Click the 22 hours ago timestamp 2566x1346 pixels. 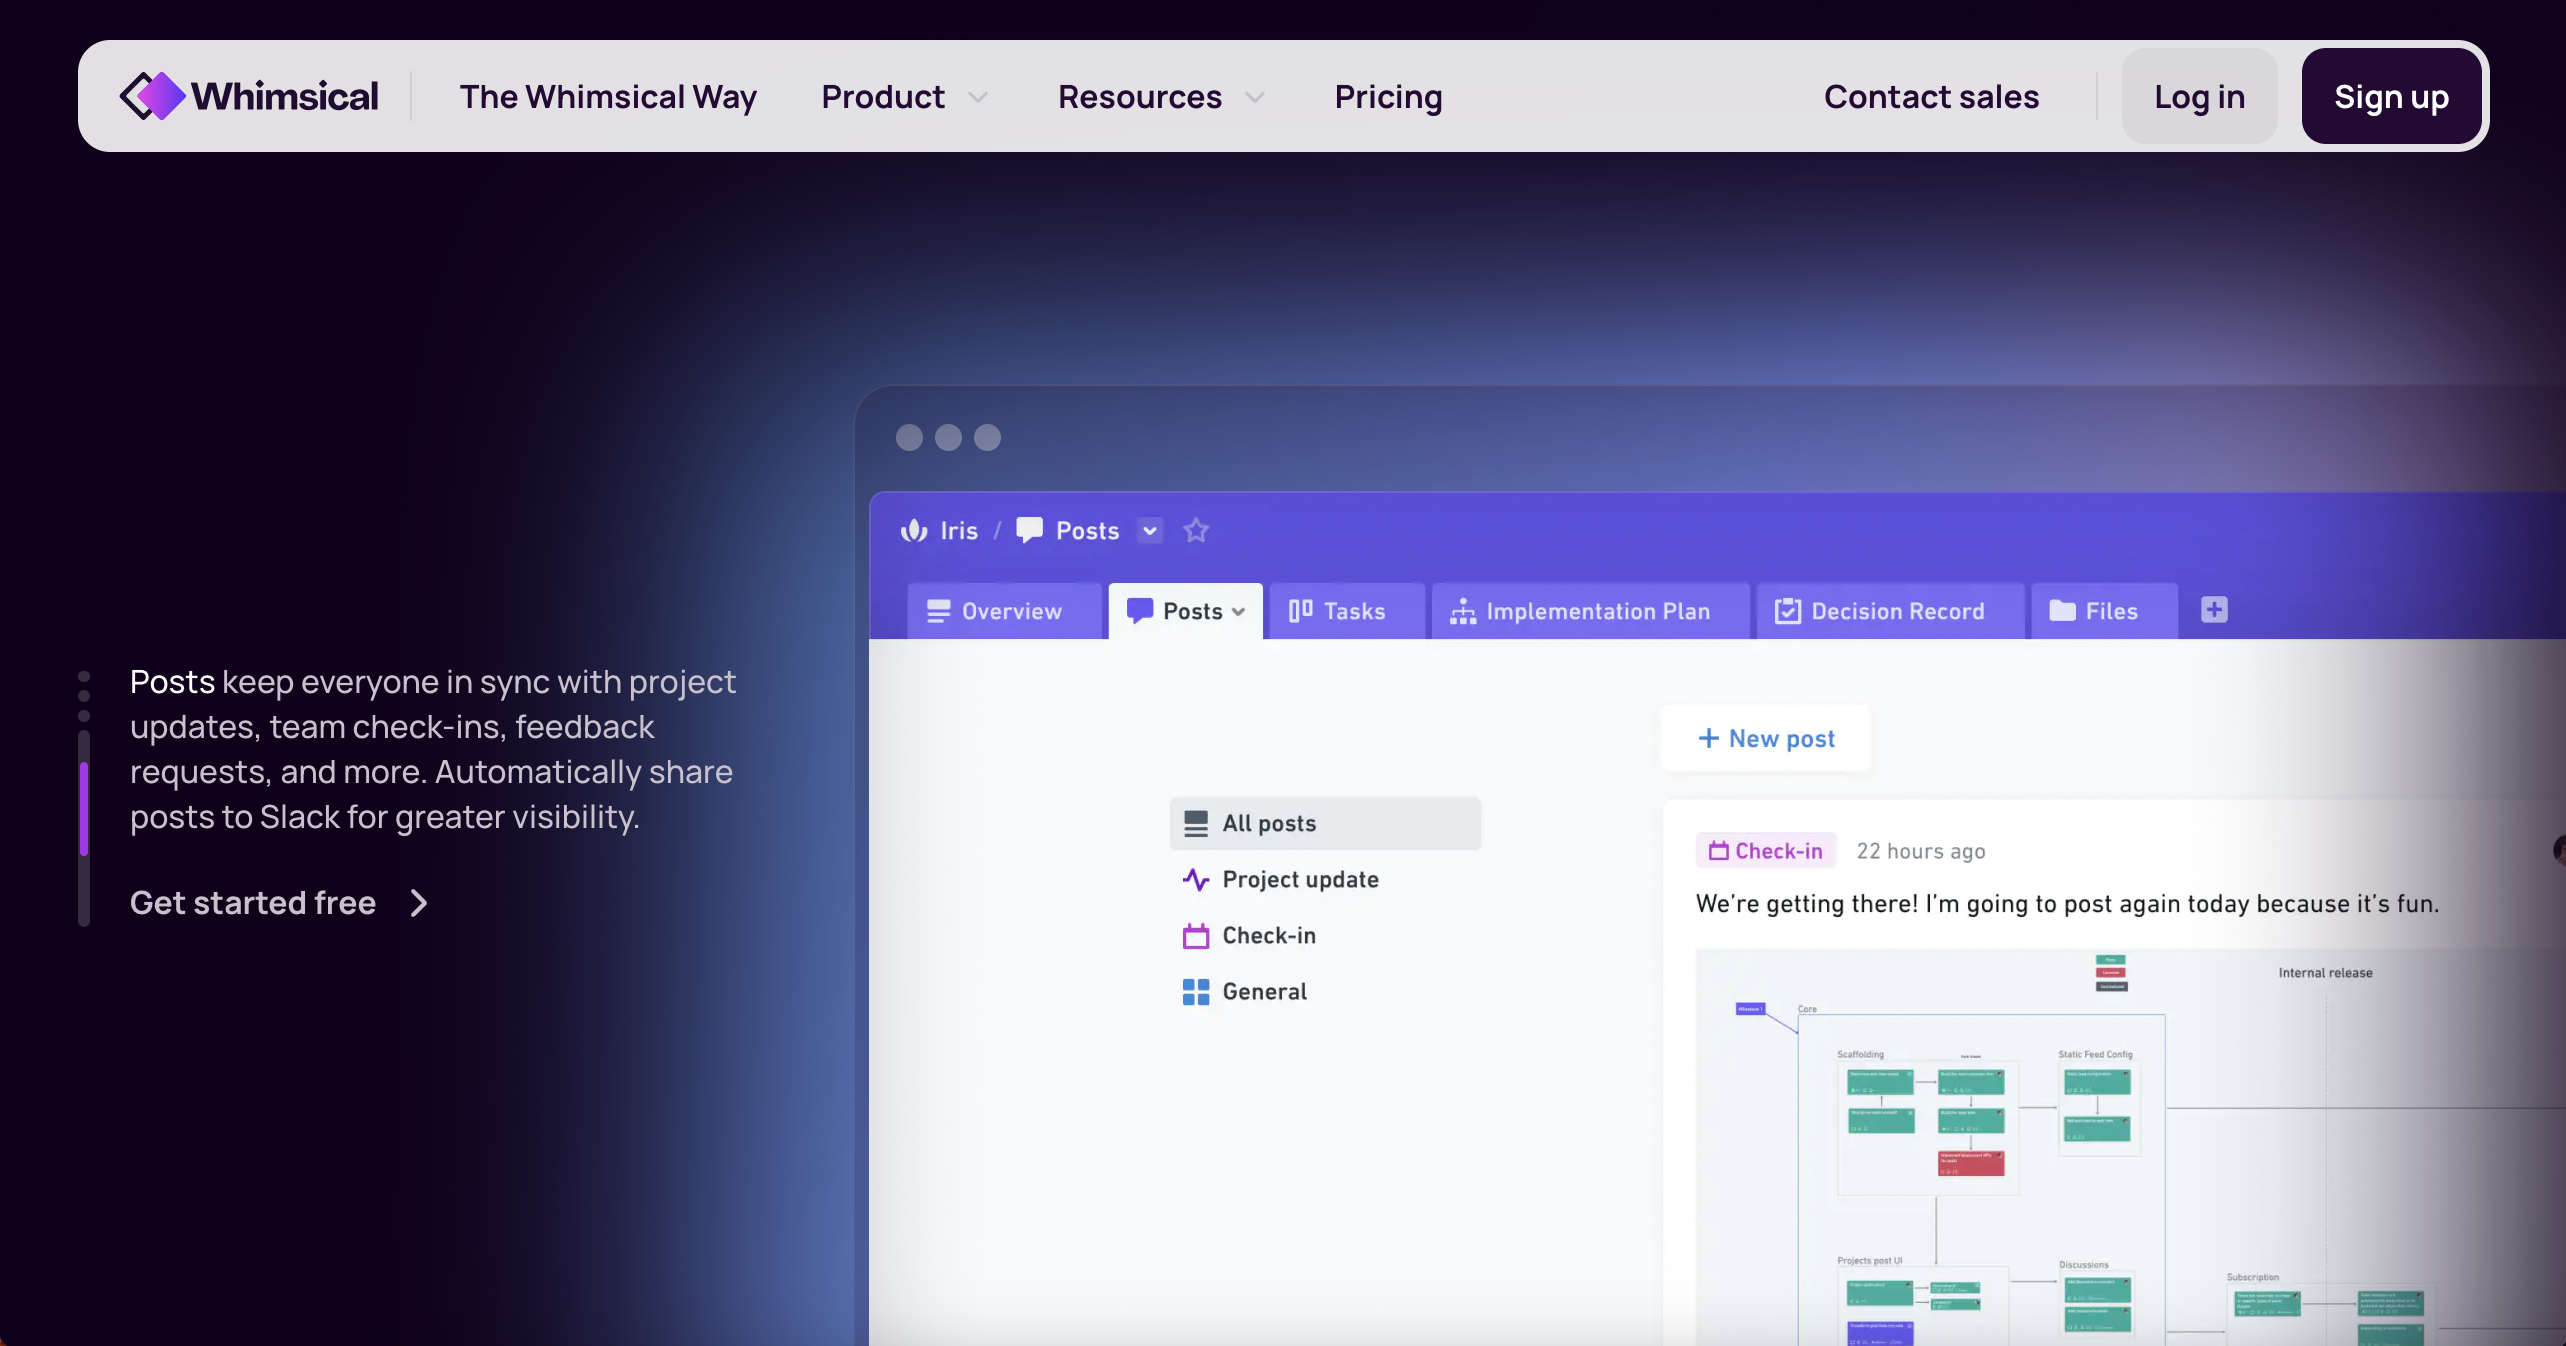[x=1921, y=851]
